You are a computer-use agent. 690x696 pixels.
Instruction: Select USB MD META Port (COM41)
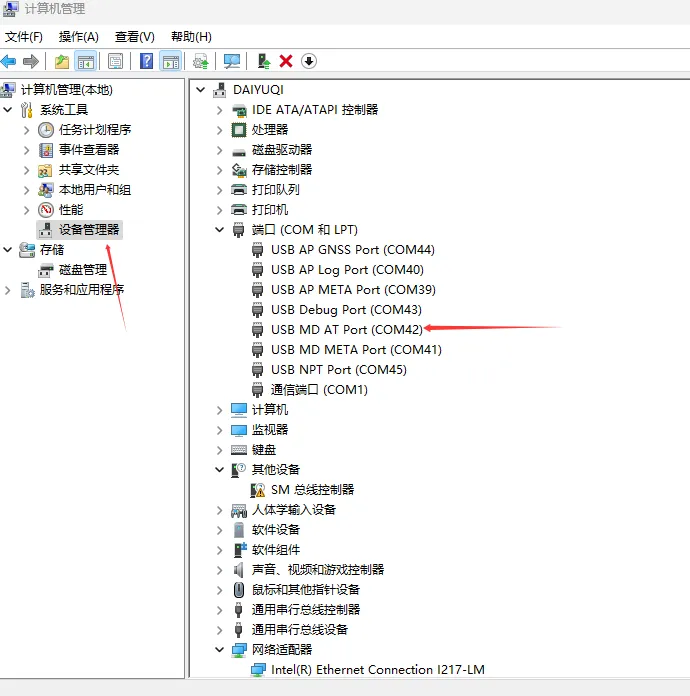tap(356, 349)
